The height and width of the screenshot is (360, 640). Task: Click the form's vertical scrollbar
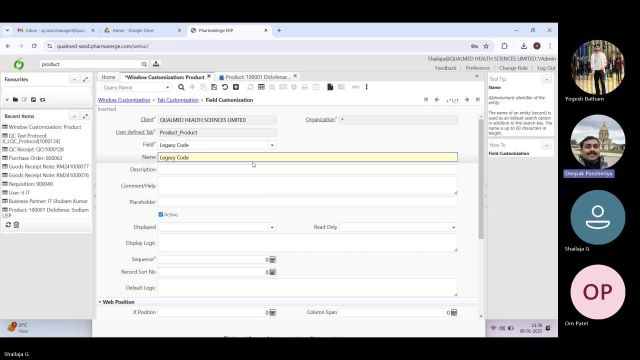481,178
